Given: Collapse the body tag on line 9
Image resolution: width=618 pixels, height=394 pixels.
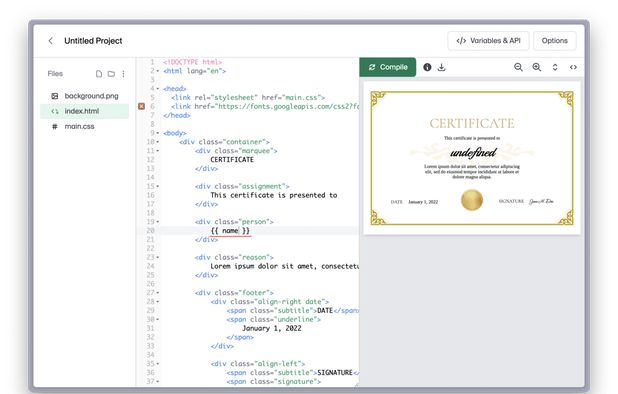Looking at the screenshot, I should point(158,133).
